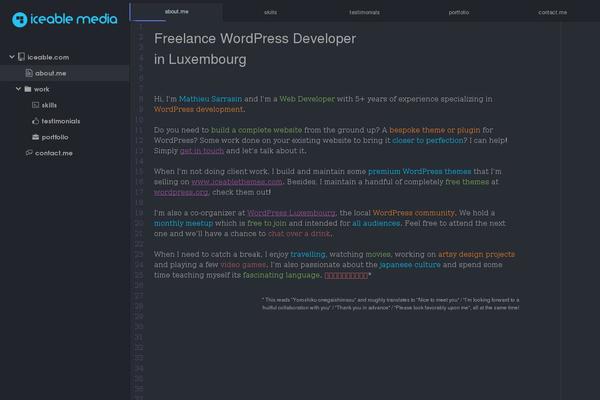Click the file icon next to about.me
Viewport: 600px width, 400px height.
pyautogui.click(x=29, y=73)
